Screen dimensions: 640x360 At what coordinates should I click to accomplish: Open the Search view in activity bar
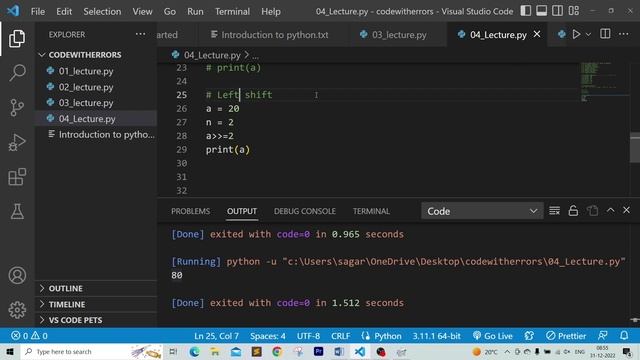[17, 73]
